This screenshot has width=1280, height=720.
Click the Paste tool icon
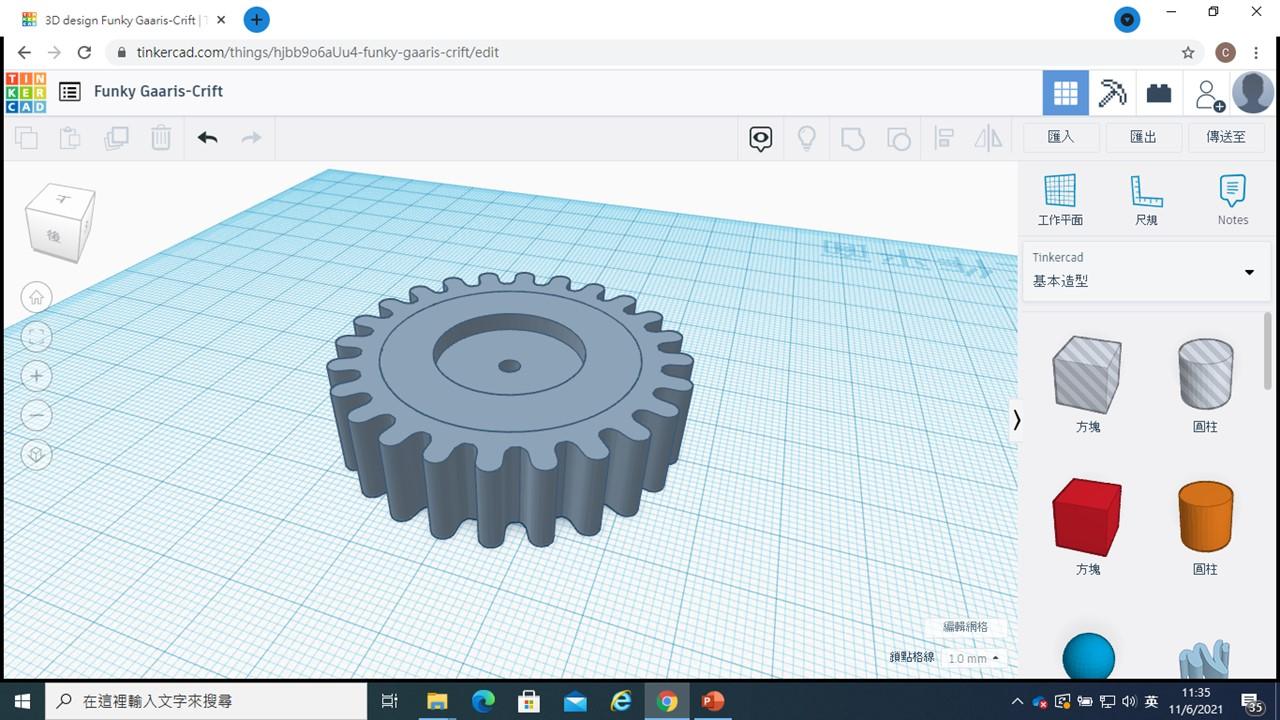(x=70, y=138)
